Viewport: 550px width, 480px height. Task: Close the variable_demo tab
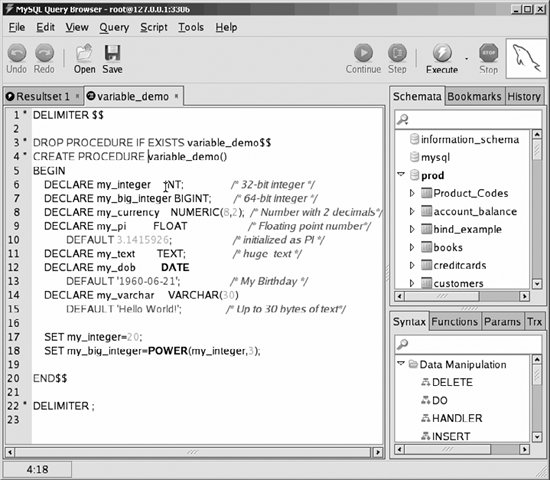click(x=176, y=96)
